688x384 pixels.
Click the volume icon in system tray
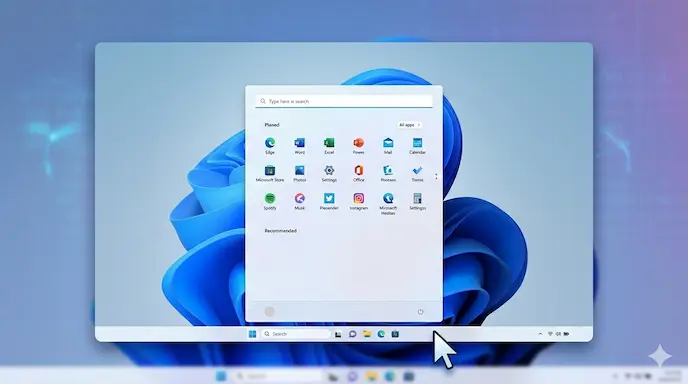[558, 334]
